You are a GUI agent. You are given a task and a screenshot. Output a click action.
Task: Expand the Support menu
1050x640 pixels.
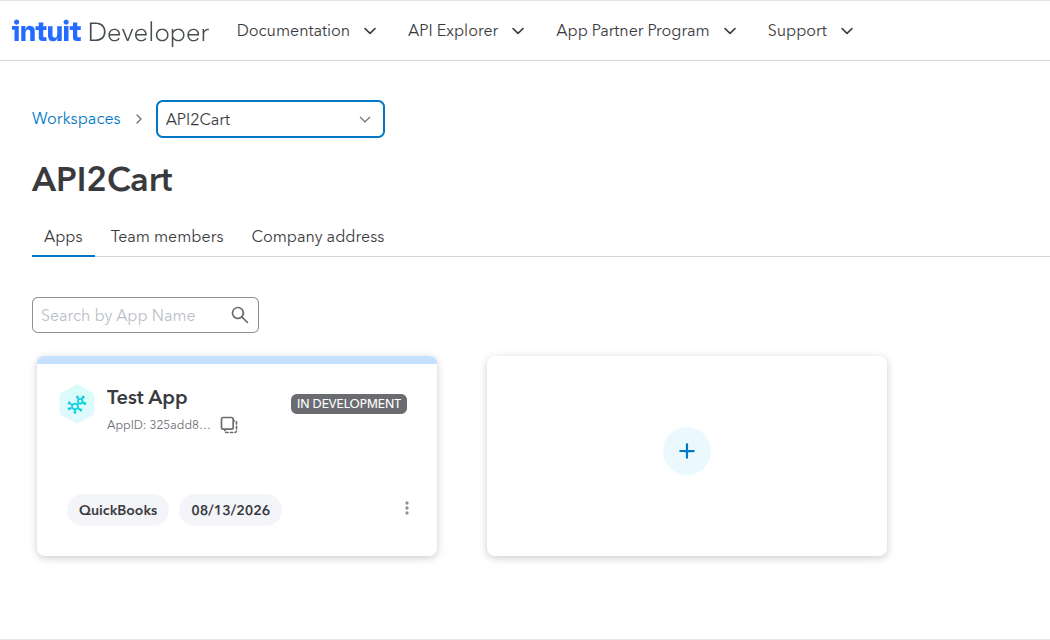pos(810,31)
